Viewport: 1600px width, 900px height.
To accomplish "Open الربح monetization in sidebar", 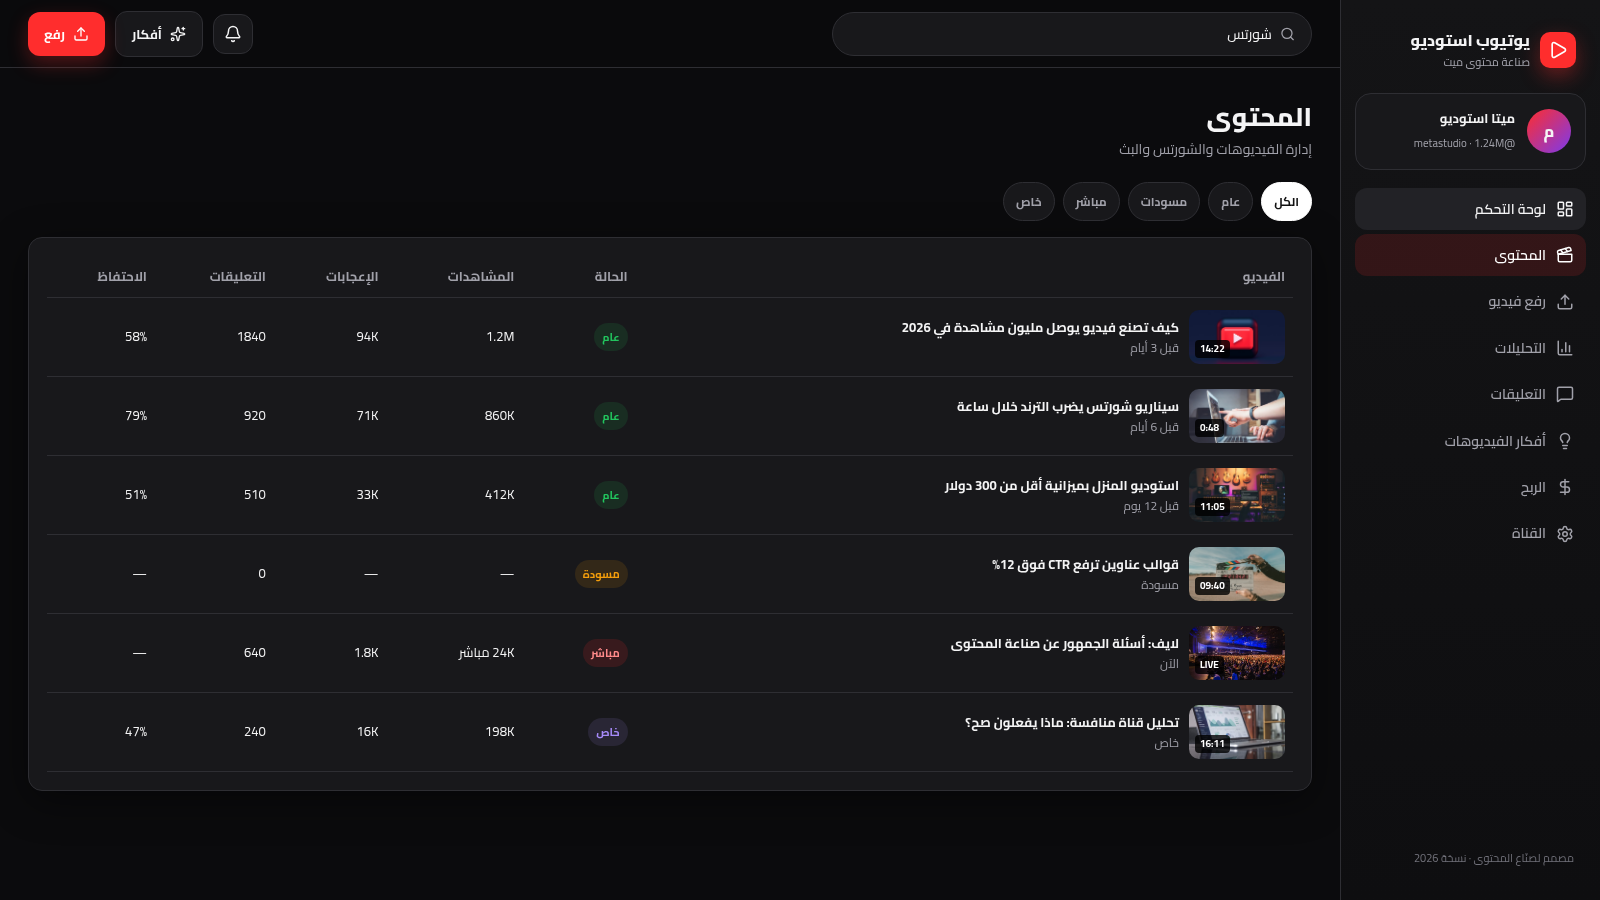I will [1470, 487].
